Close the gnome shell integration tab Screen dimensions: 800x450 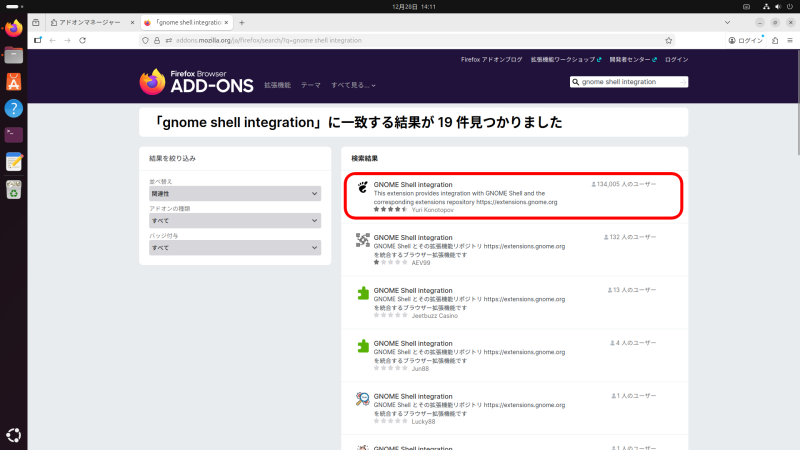[226, 22]
